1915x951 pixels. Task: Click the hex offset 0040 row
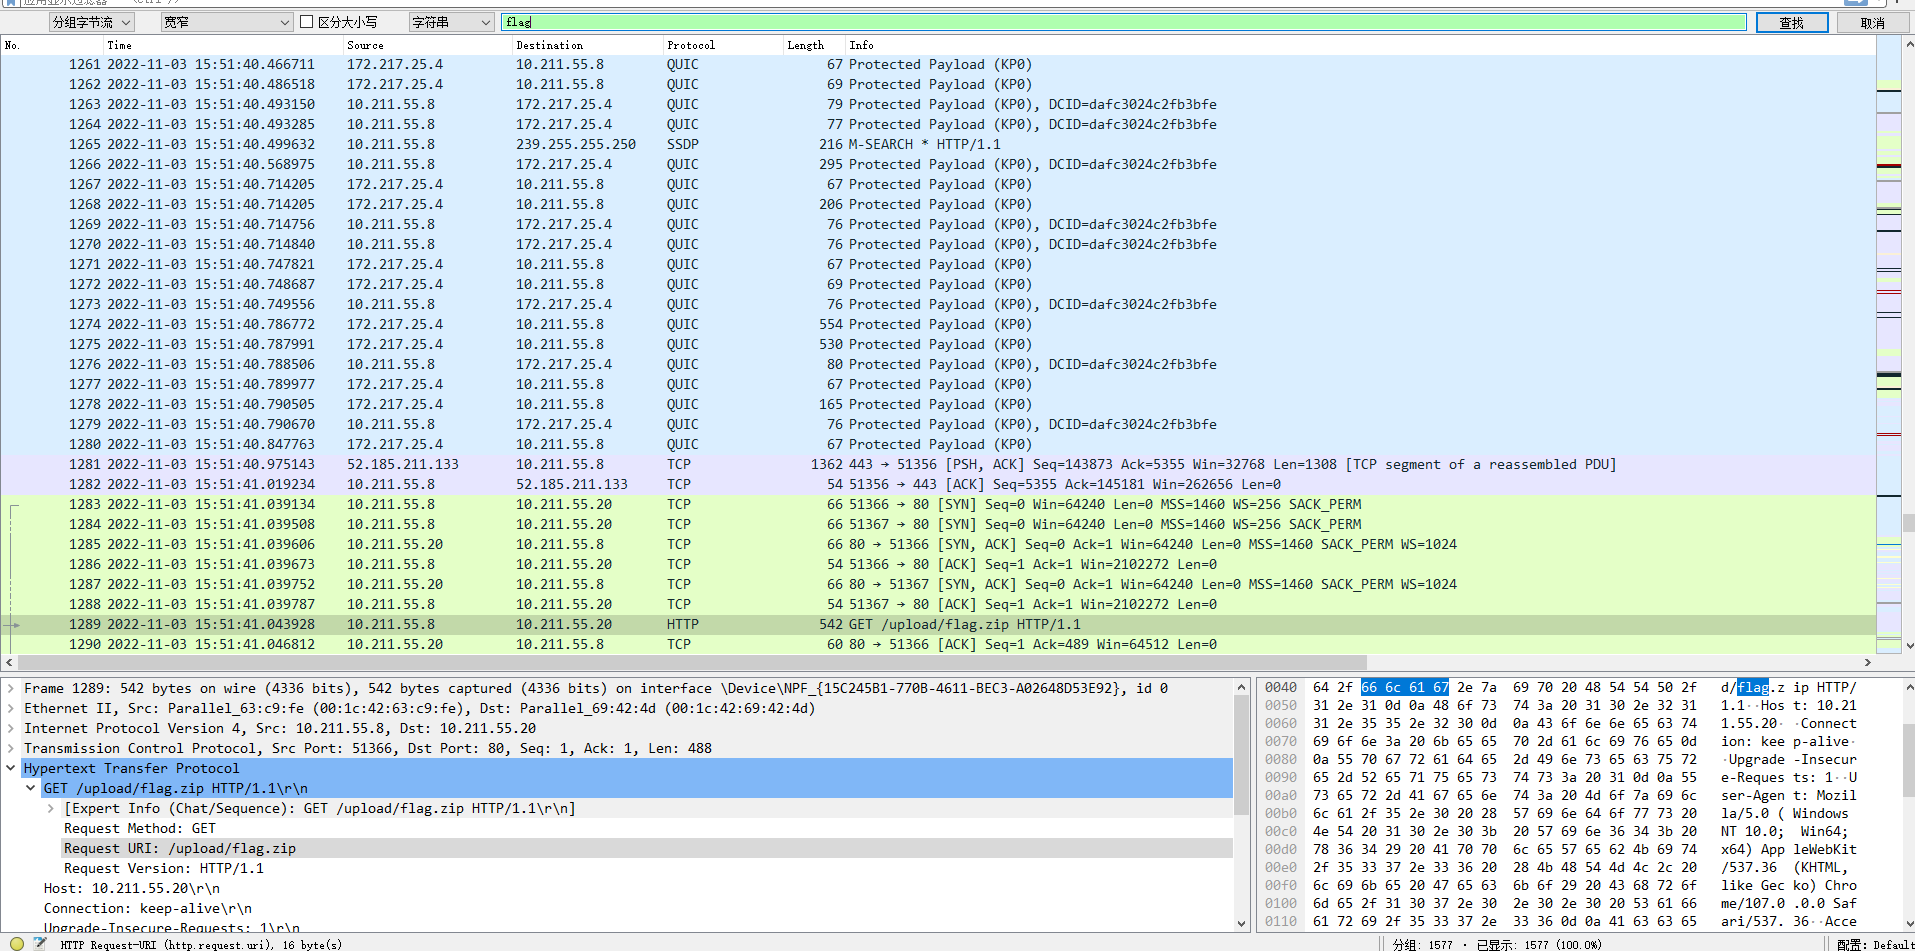[1280, 687]
